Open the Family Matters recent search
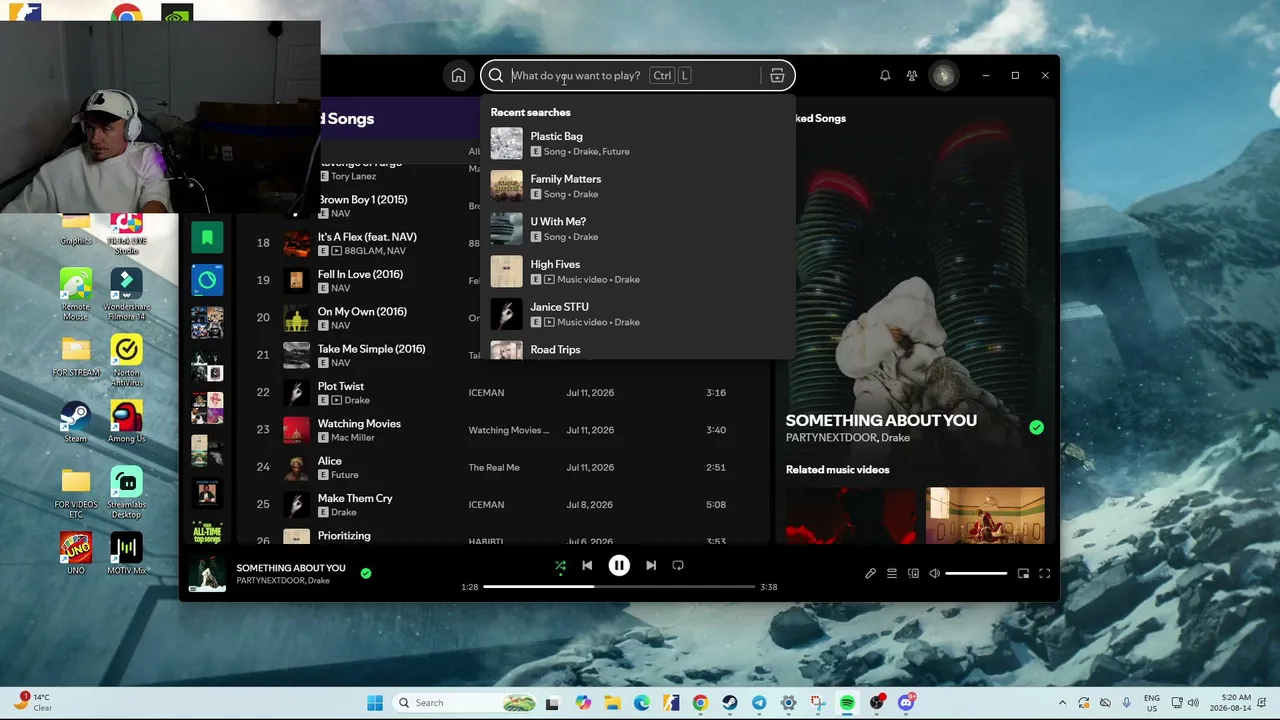 [638, 186]
